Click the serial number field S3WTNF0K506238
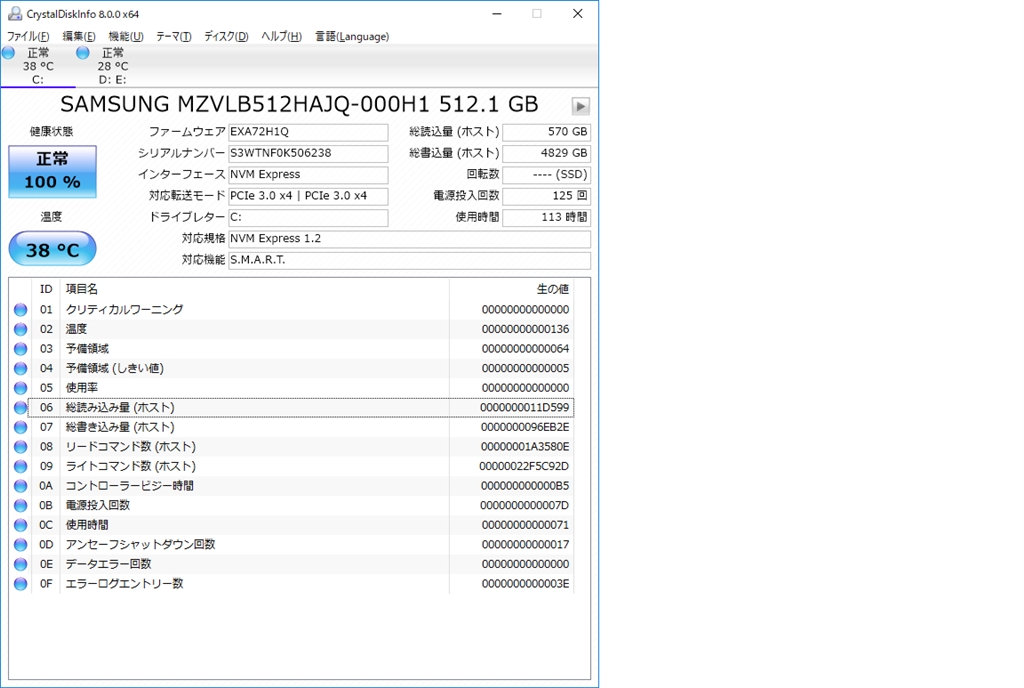Viewport: 1024px width, 688px height. [x=308, y=153]
